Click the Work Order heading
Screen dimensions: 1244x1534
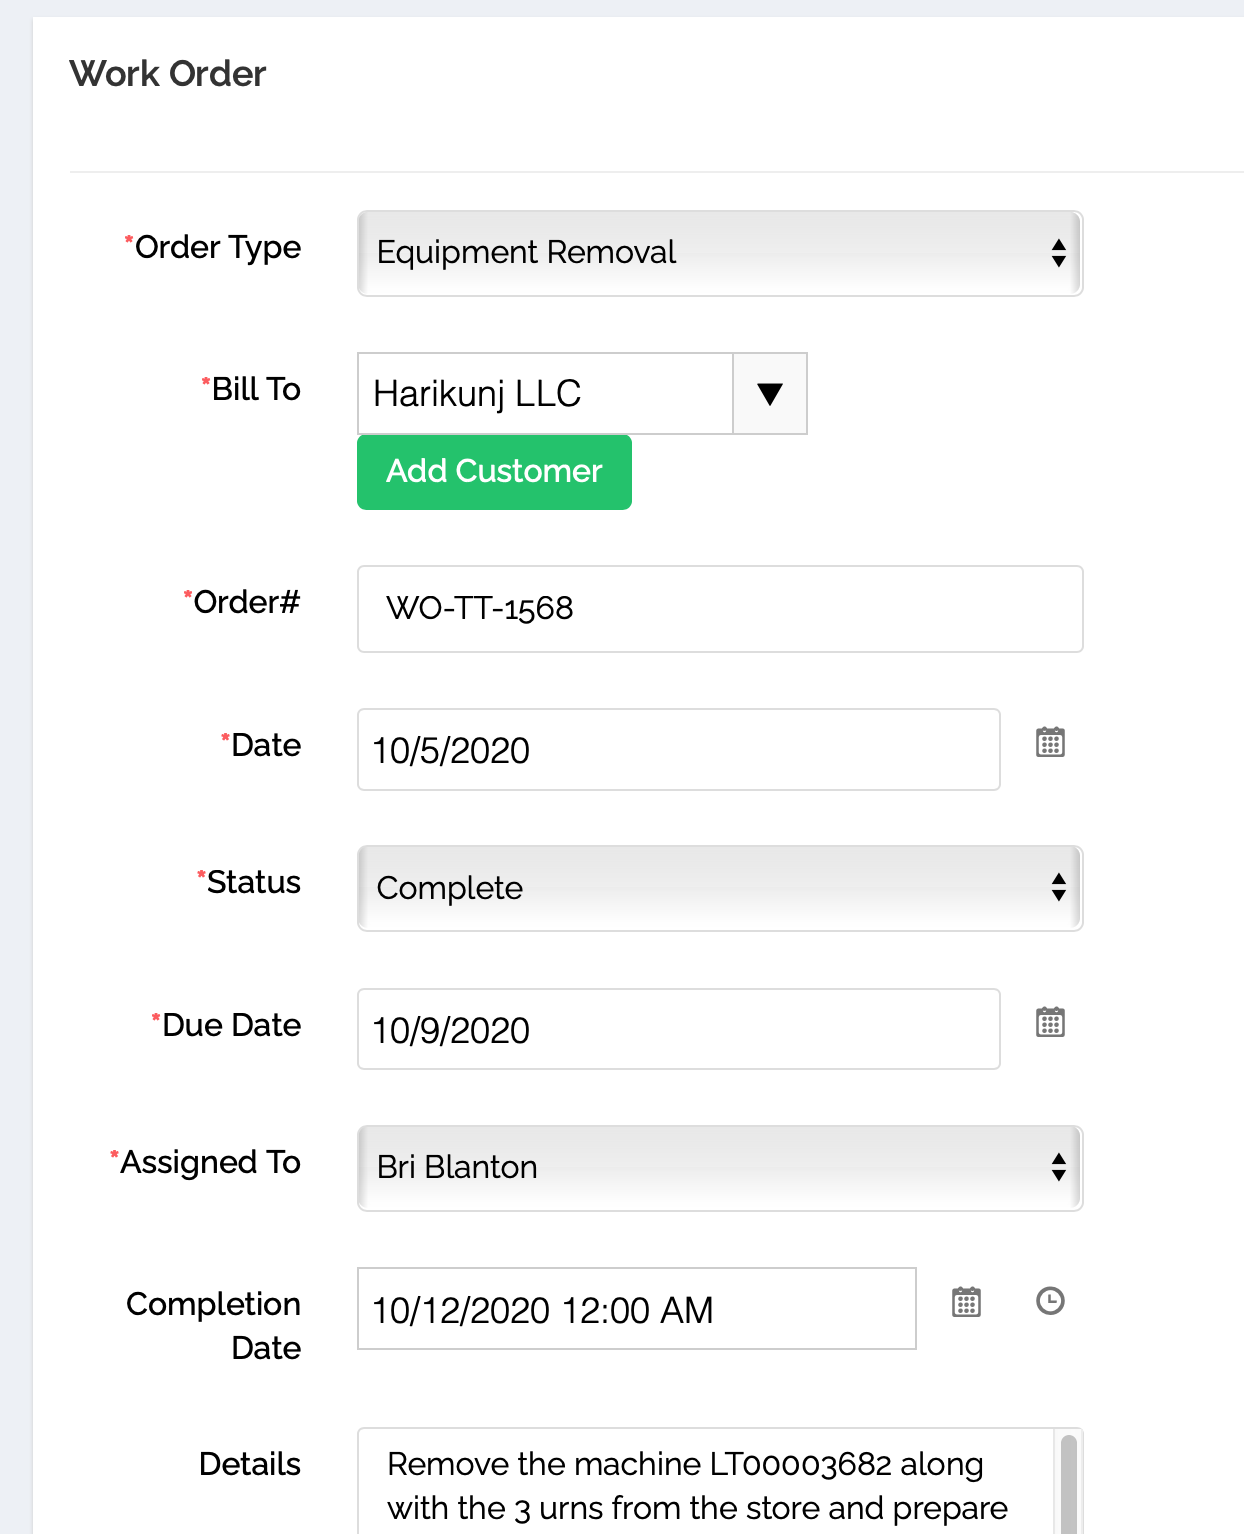point(168,73)
